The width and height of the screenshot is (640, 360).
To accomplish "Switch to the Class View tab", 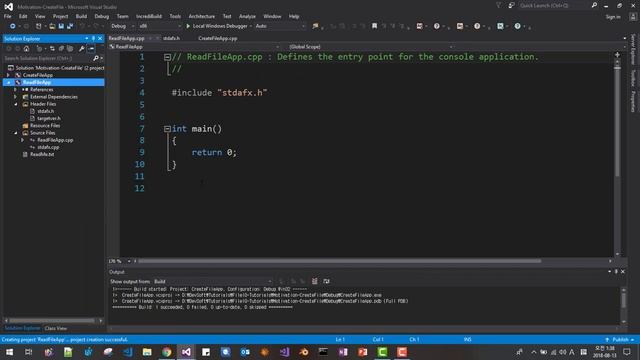I will coord(56,328).
